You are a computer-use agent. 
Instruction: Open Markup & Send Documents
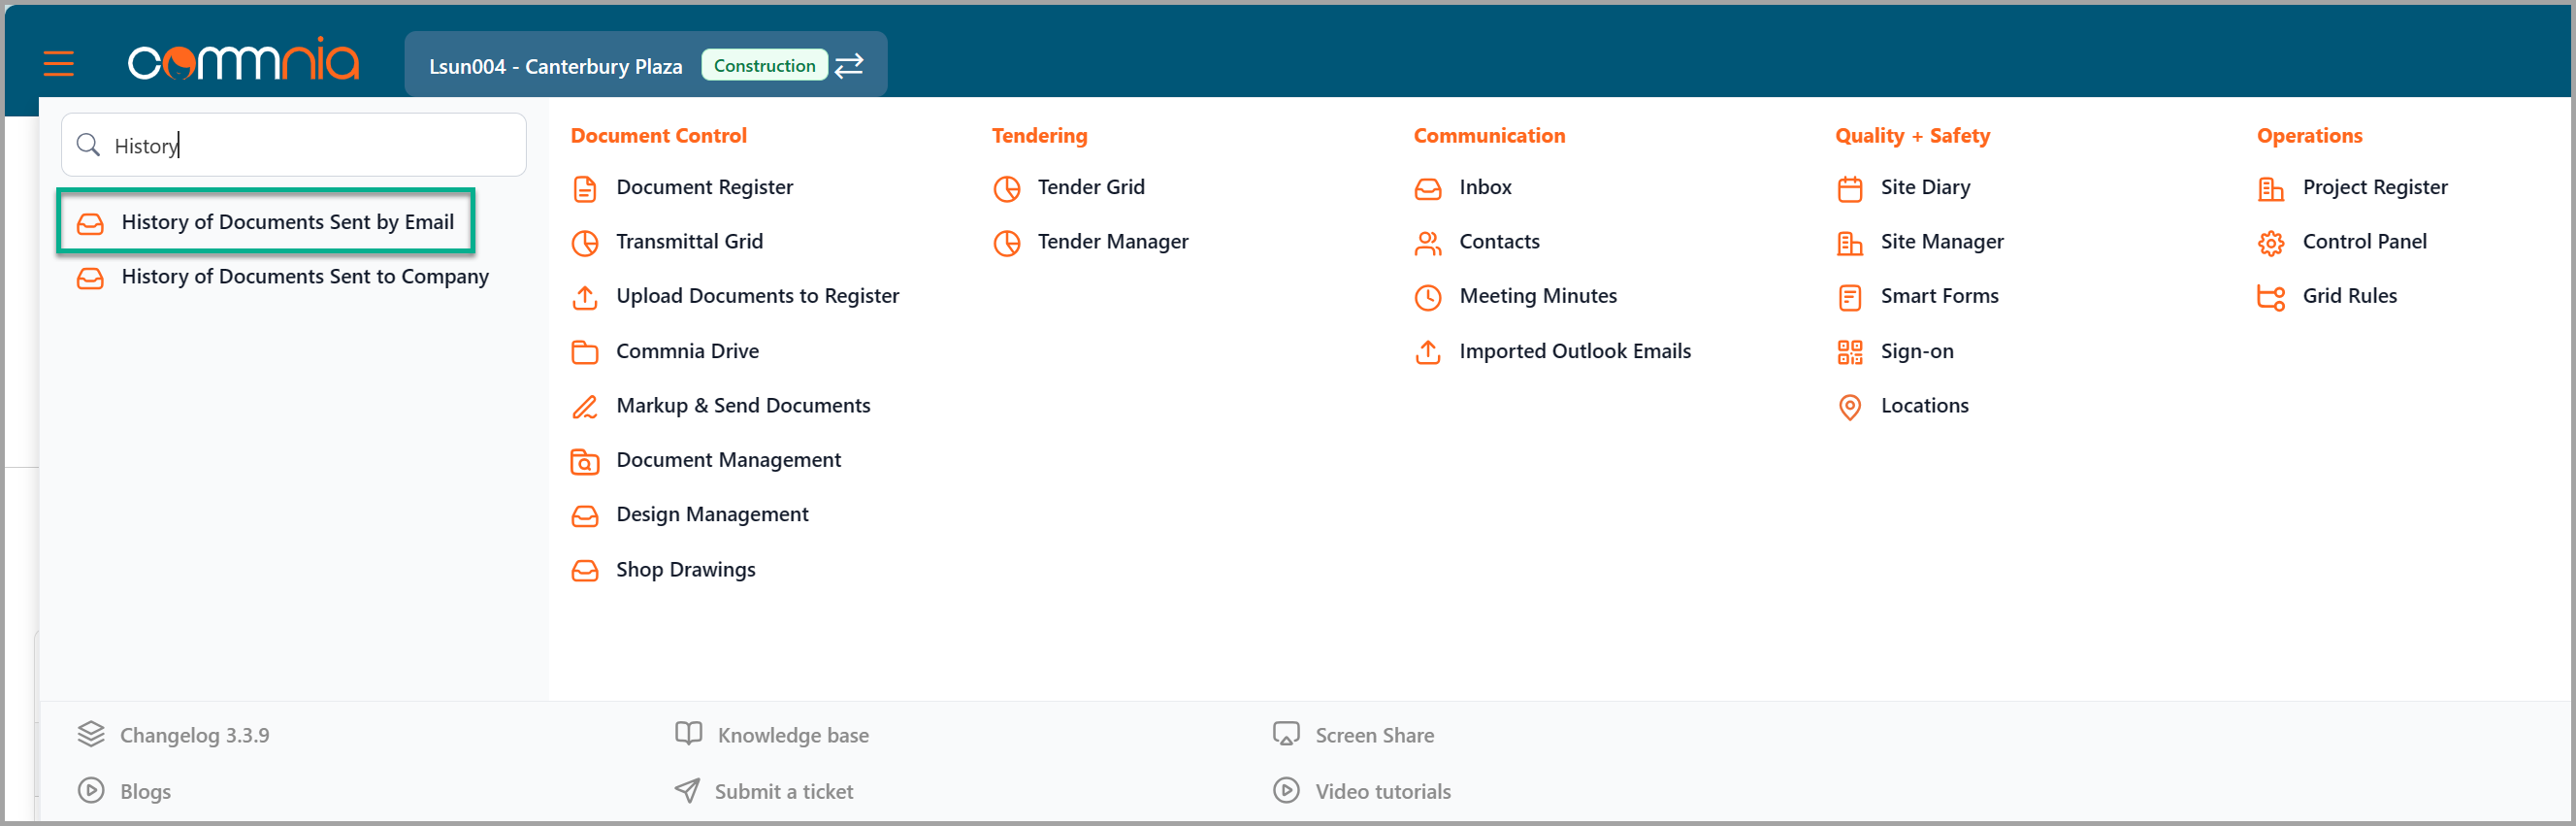(x=743, y=405)
